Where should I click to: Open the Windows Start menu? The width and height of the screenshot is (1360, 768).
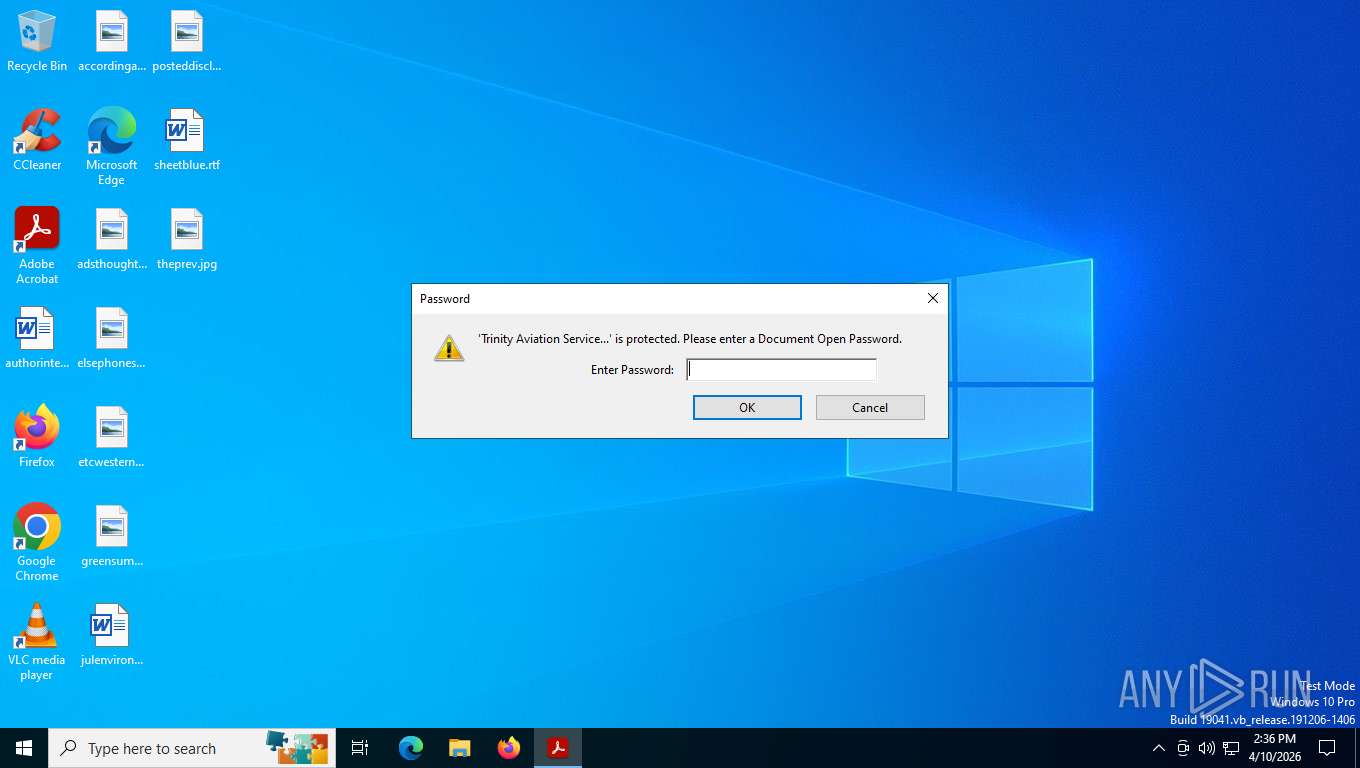click(x=24, y=748)
